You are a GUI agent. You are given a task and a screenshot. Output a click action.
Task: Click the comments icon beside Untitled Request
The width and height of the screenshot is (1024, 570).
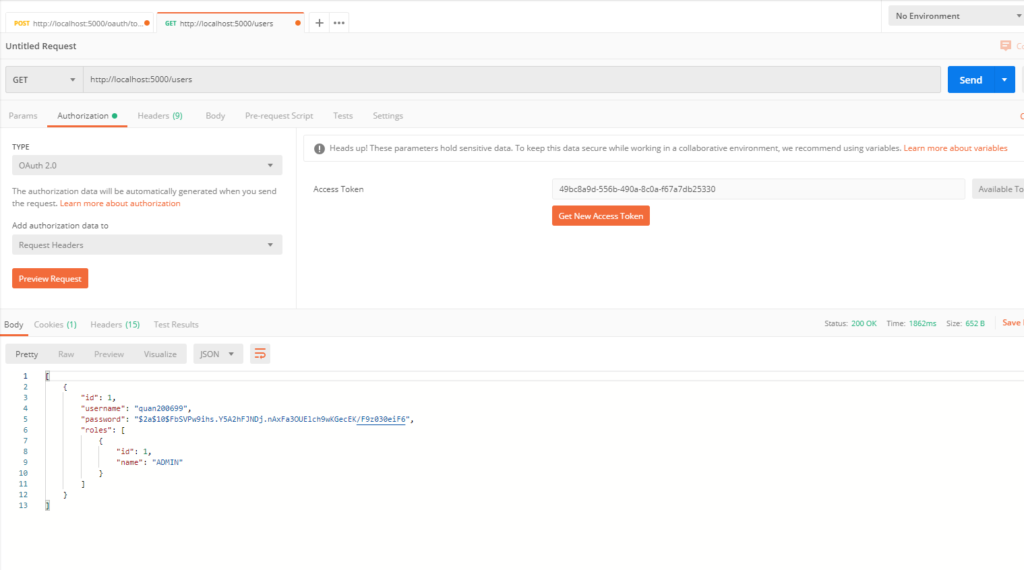(x=1006, y=46)
